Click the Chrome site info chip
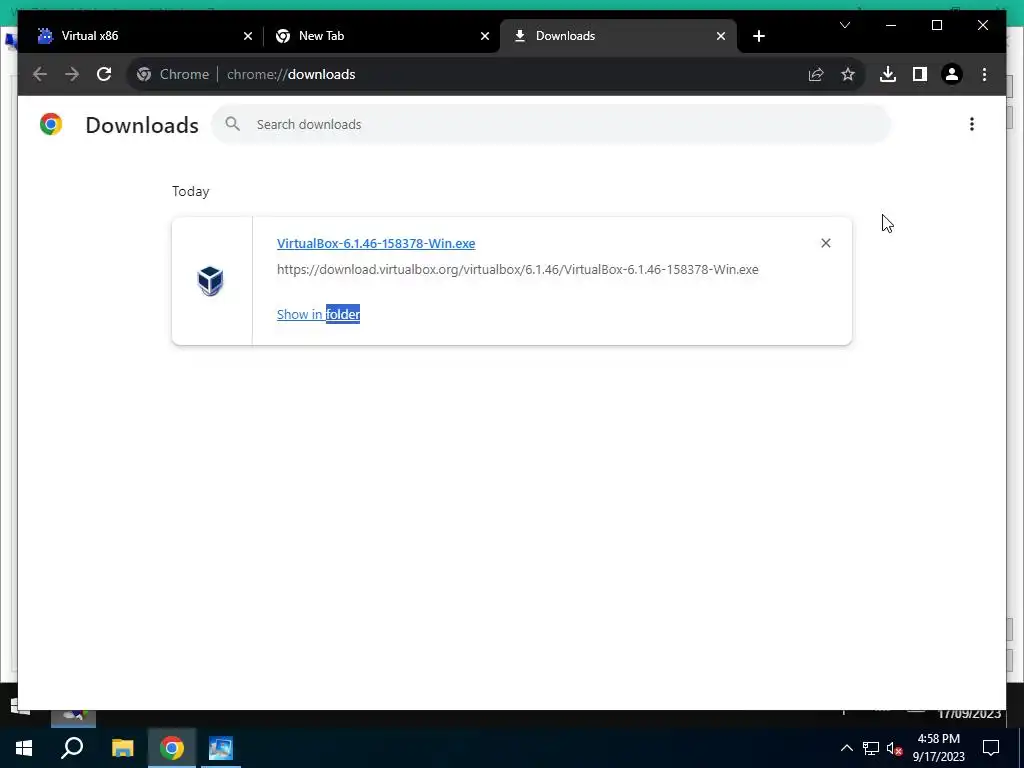The width and height of the screenshot is (1024, 768). pyautogui.click(x=173, y=74)
